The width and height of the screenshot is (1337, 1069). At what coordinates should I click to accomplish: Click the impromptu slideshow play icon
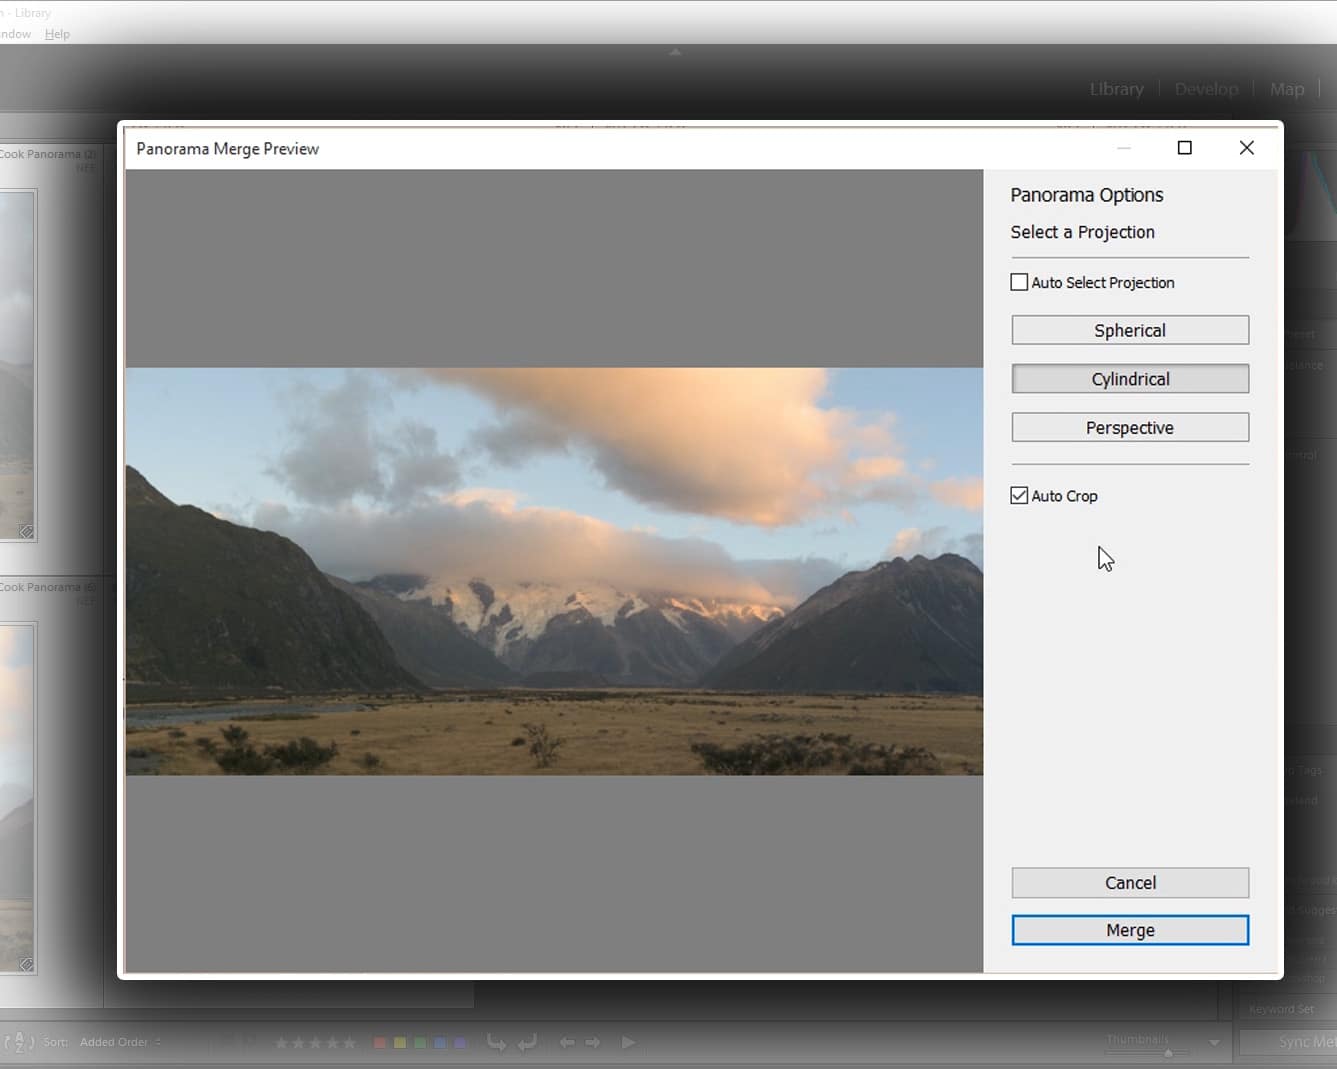[628, 1042]
